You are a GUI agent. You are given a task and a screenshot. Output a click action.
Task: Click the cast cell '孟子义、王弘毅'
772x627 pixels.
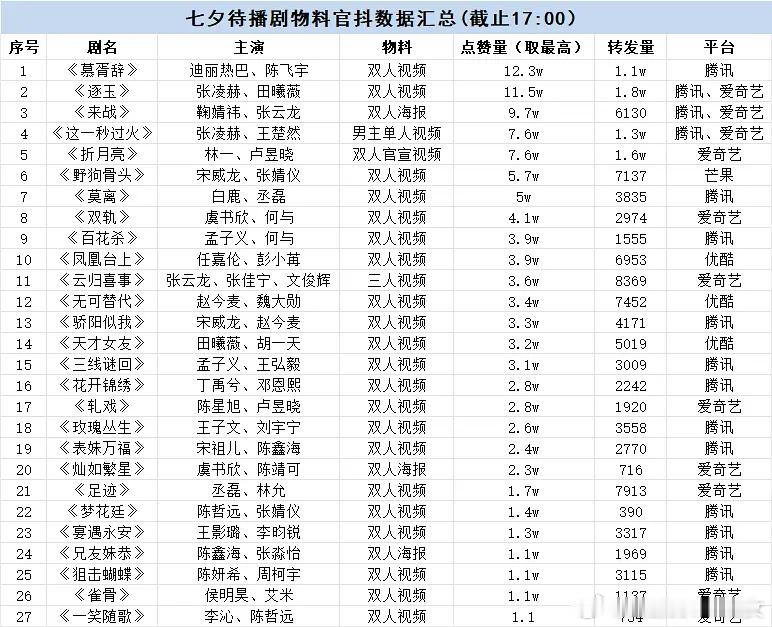249,364
